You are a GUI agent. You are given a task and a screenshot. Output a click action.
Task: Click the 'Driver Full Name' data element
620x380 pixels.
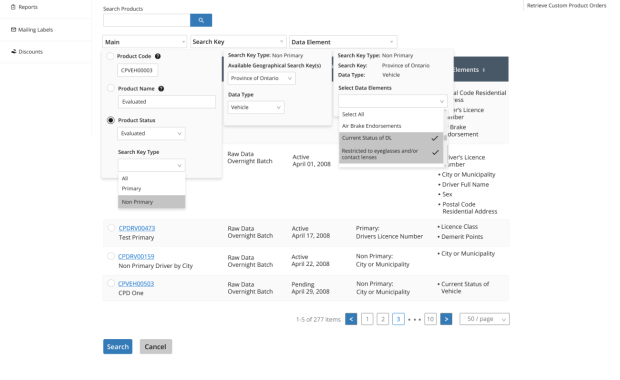(465, 185)
